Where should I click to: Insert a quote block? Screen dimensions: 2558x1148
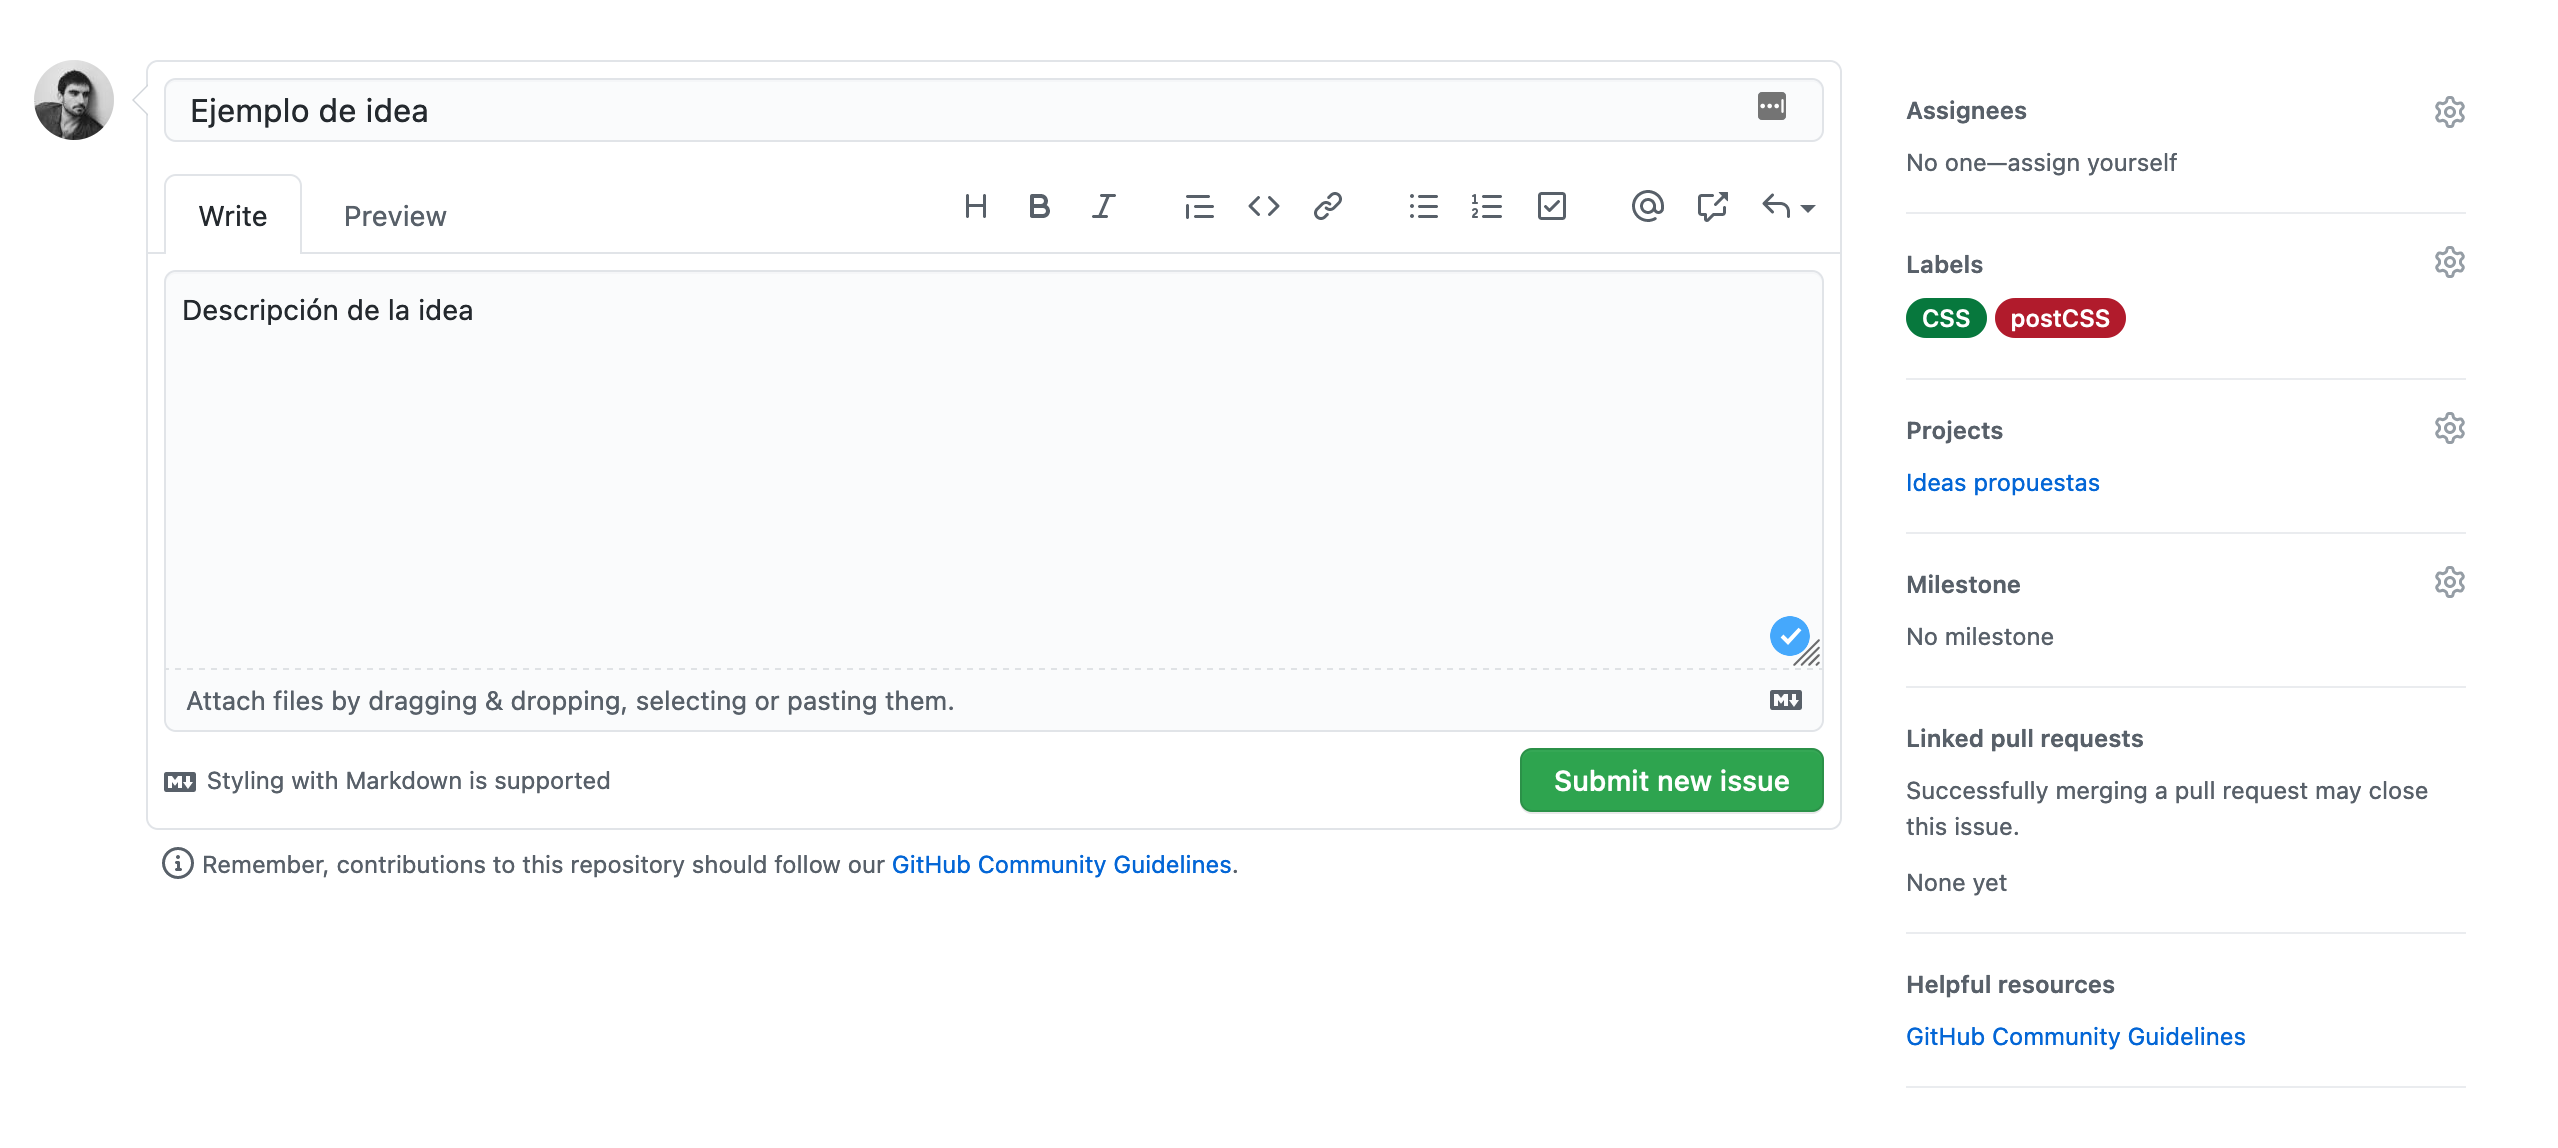point(1199,207)
